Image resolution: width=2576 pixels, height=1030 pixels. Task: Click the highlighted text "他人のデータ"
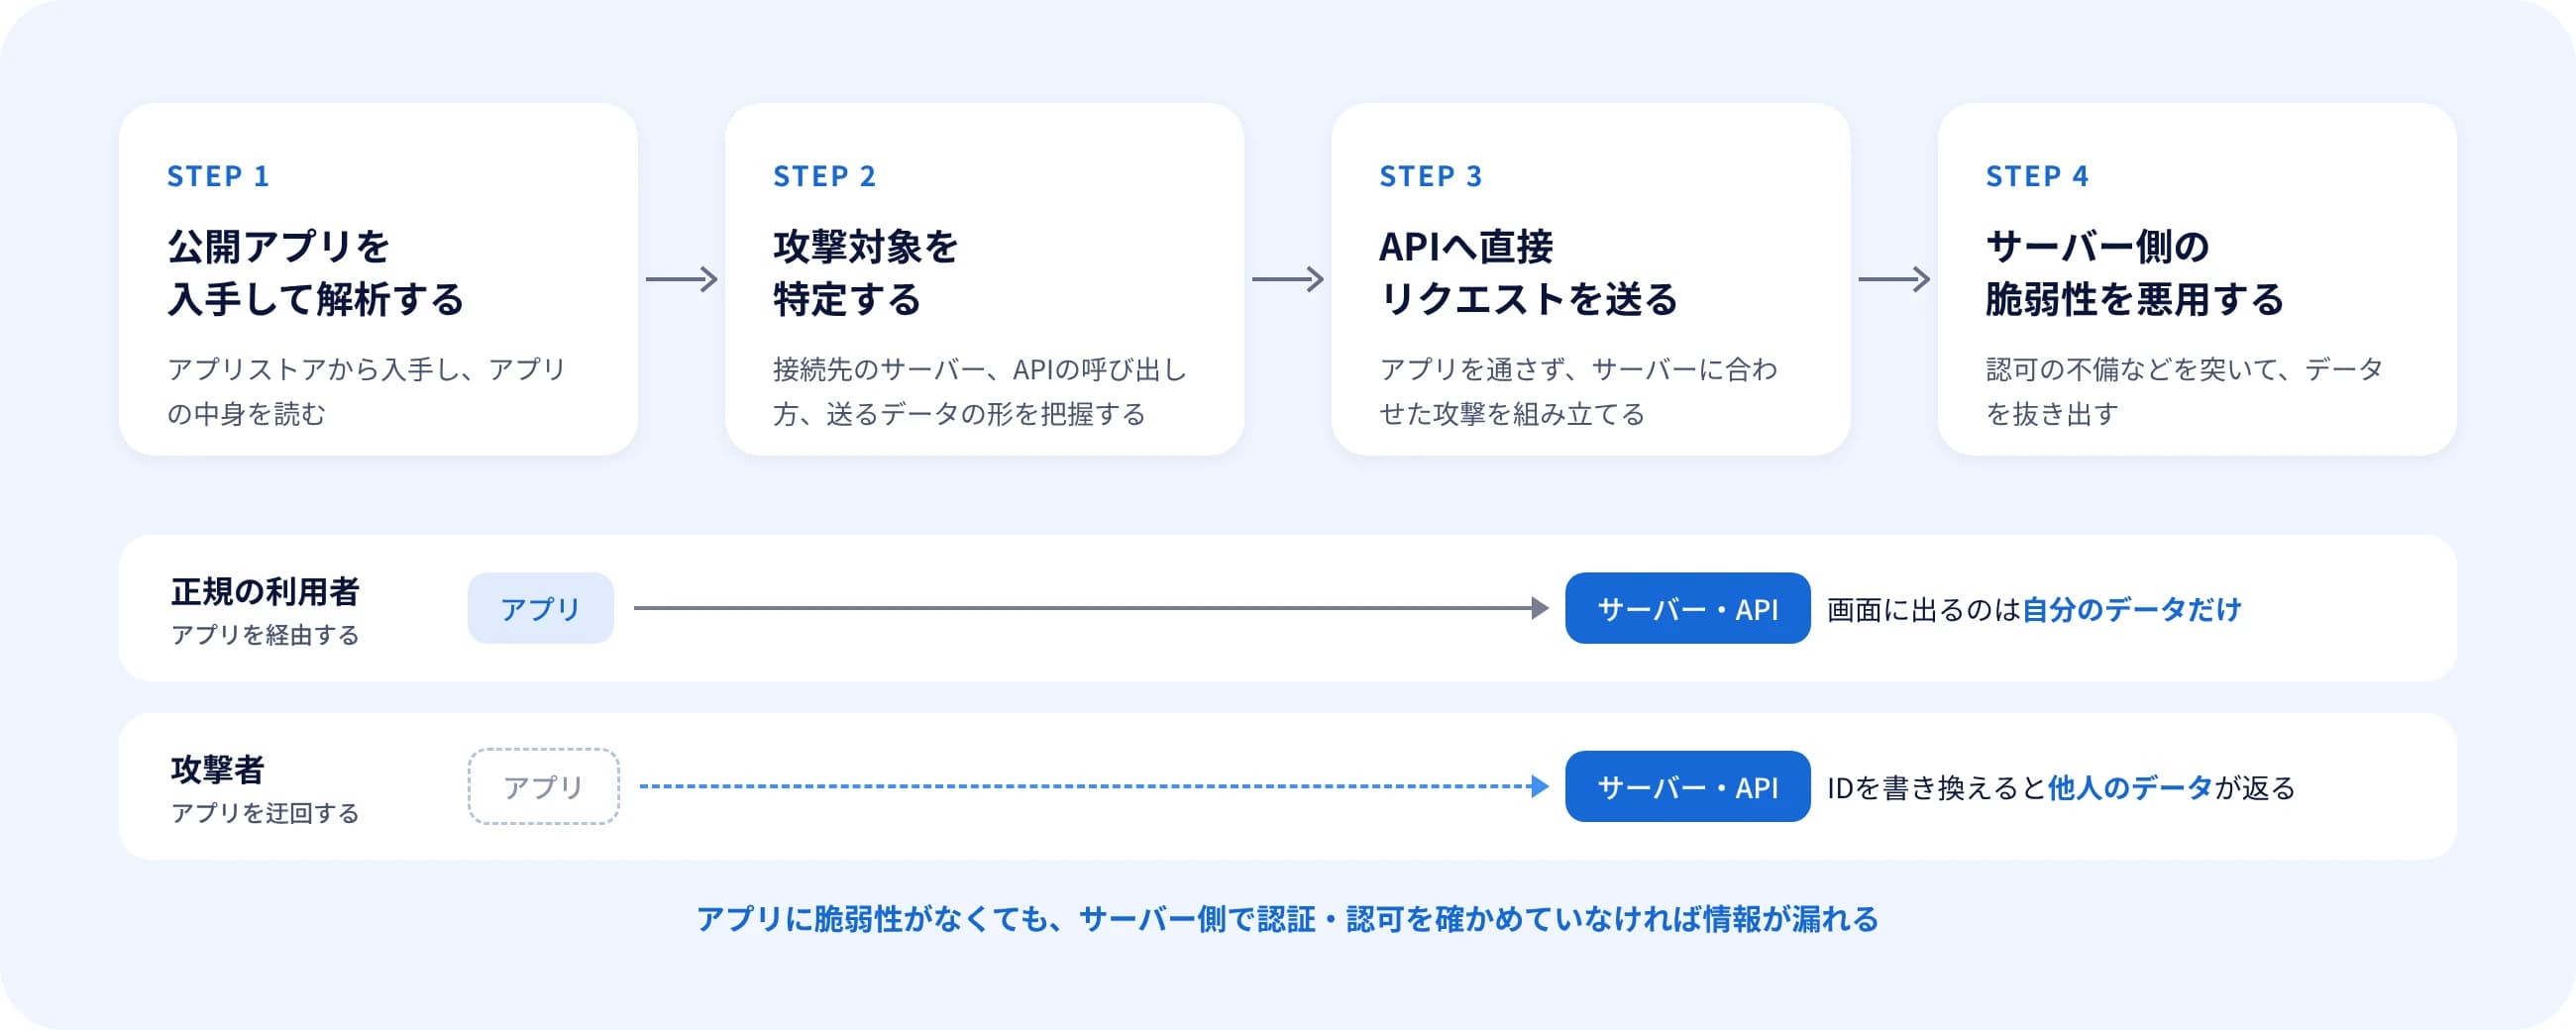(x=2130, y=787)
